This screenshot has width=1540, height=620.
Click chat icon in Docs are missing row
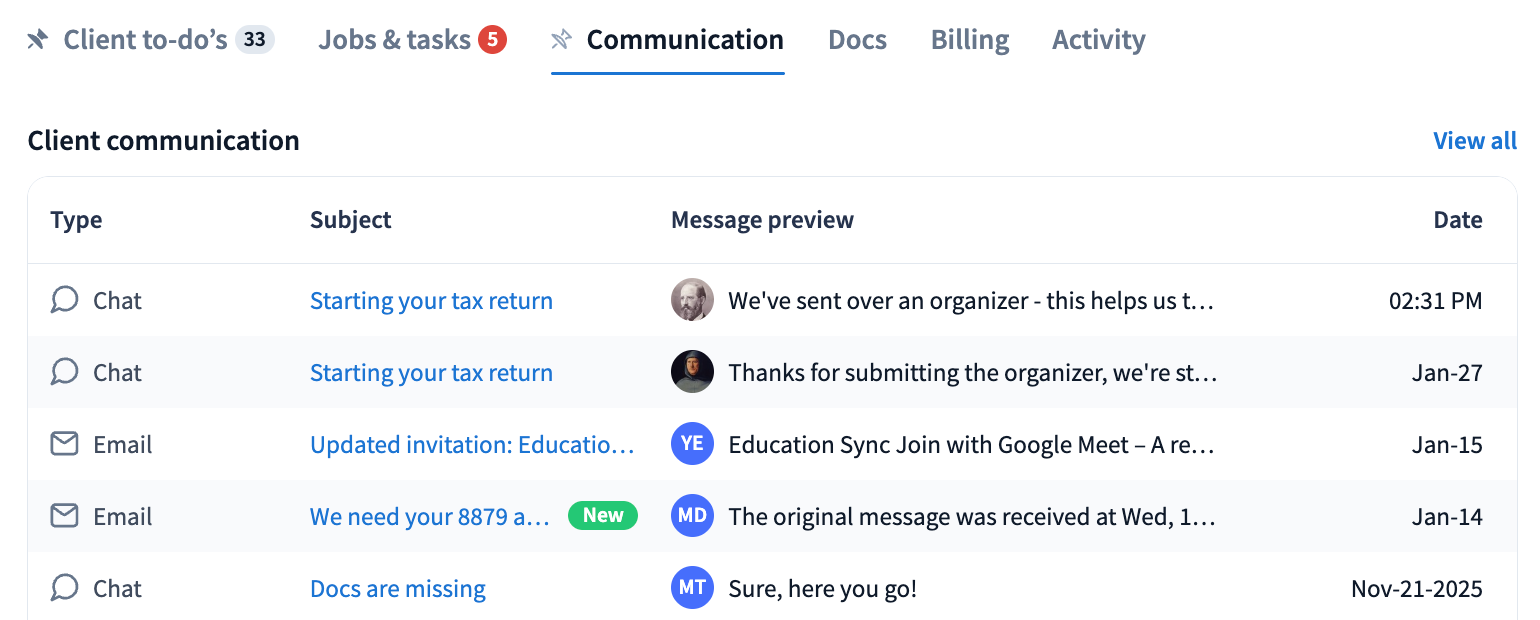64,588
